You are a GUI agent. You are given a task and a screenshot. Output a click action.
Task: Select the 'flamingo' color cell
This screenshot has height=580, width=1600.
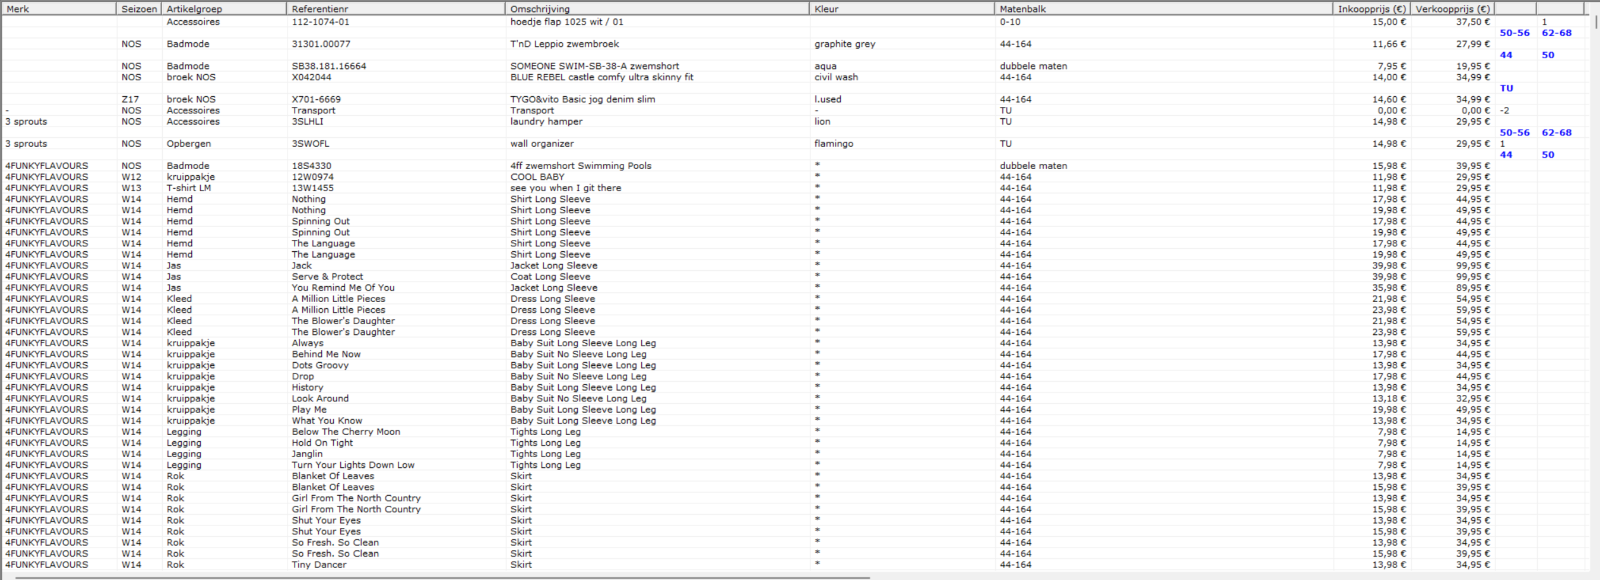point(833,143)
